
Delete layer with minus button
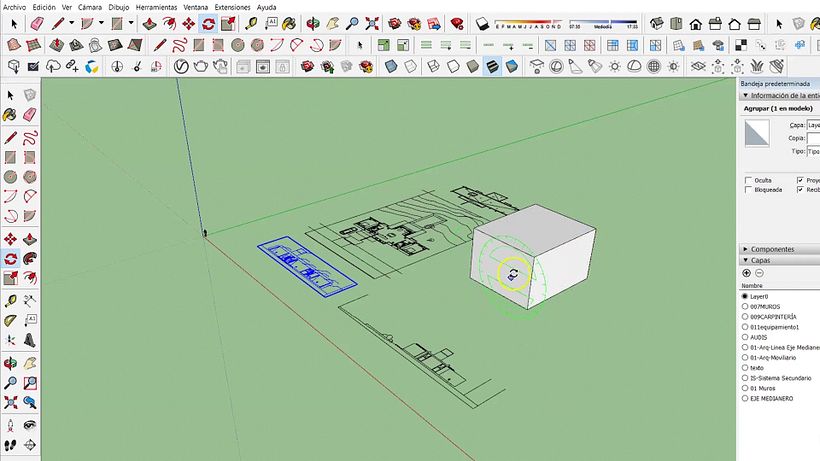coord(759,273)
